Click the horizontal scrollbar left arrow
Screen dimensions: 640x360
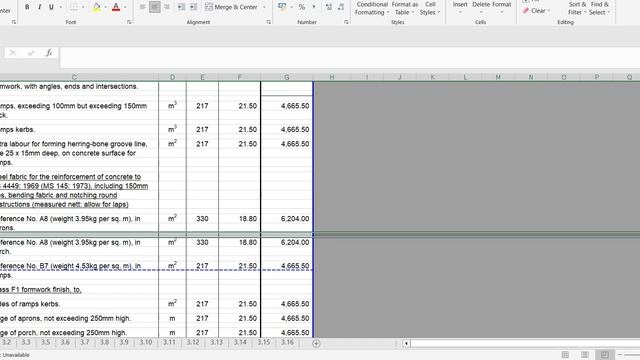(406, 343)
